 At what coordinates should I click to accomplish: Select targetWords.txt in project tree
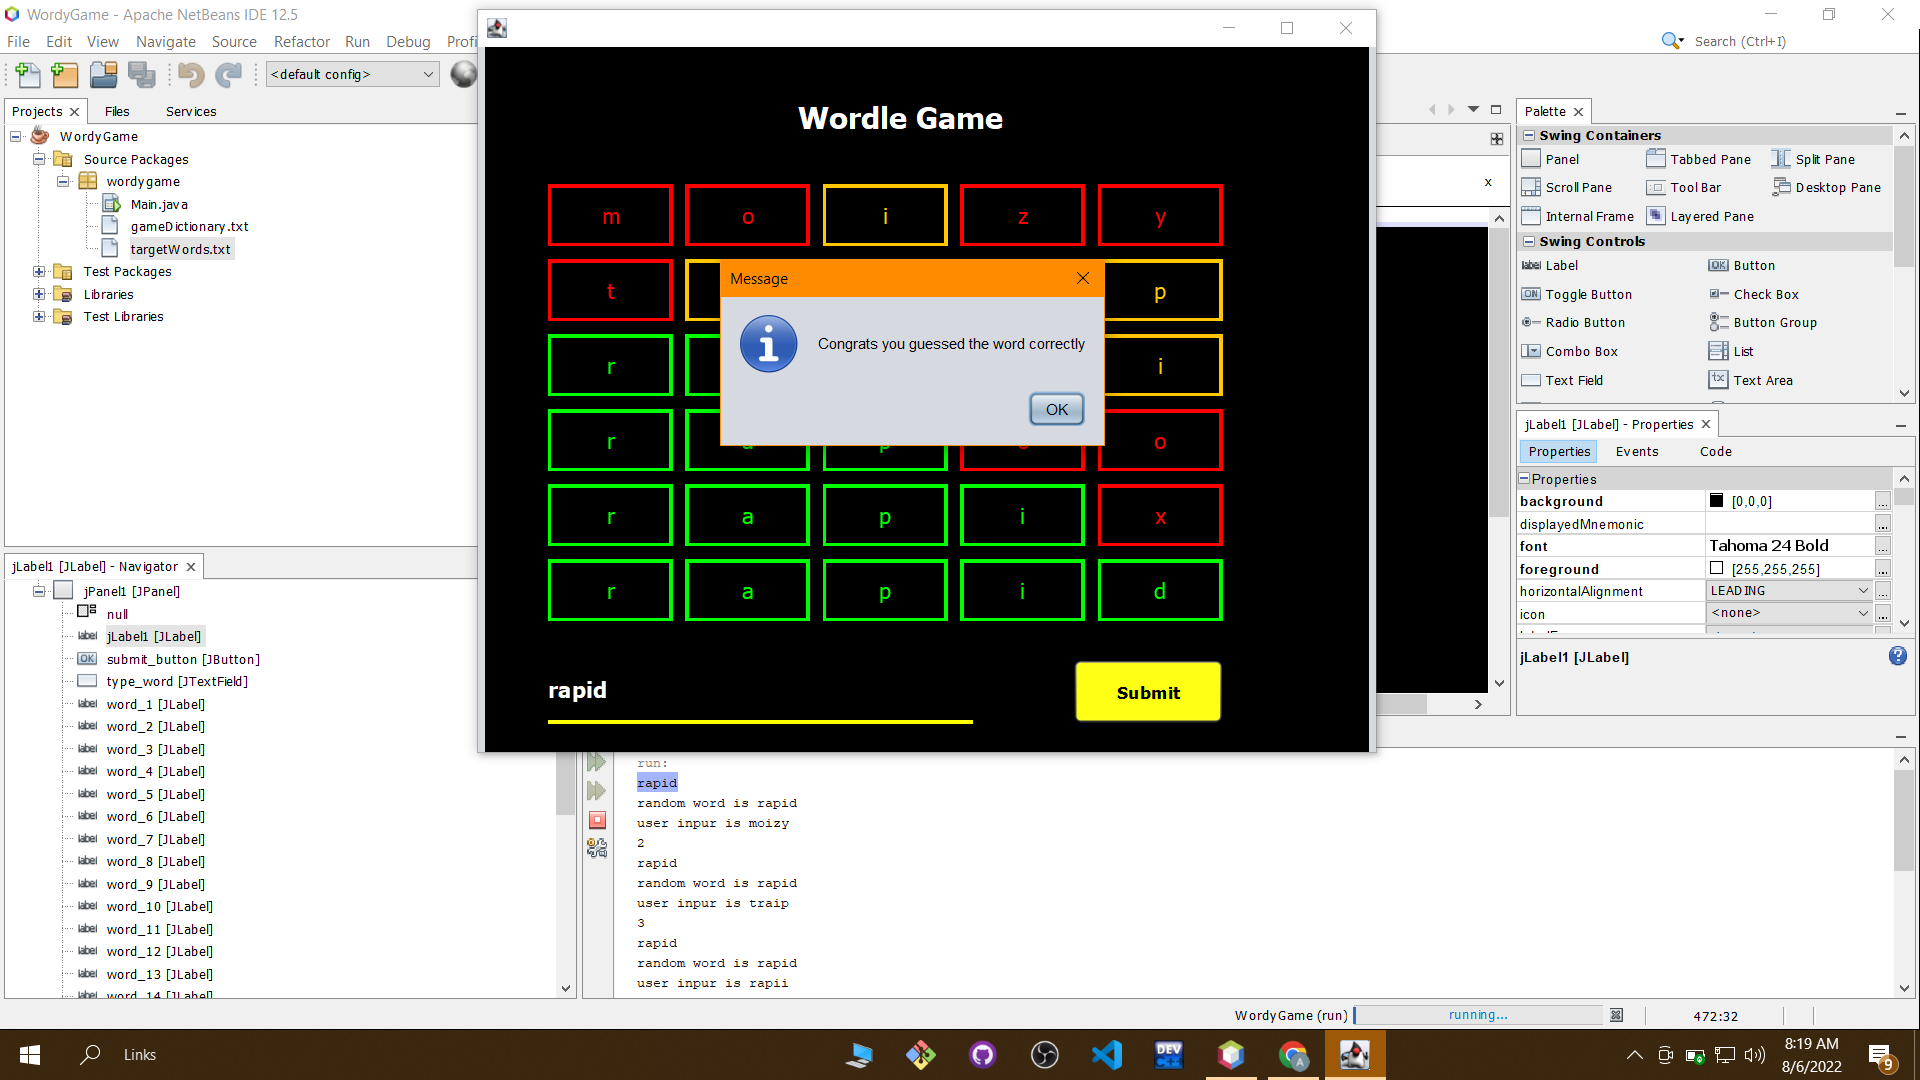(x=180, y=249)
